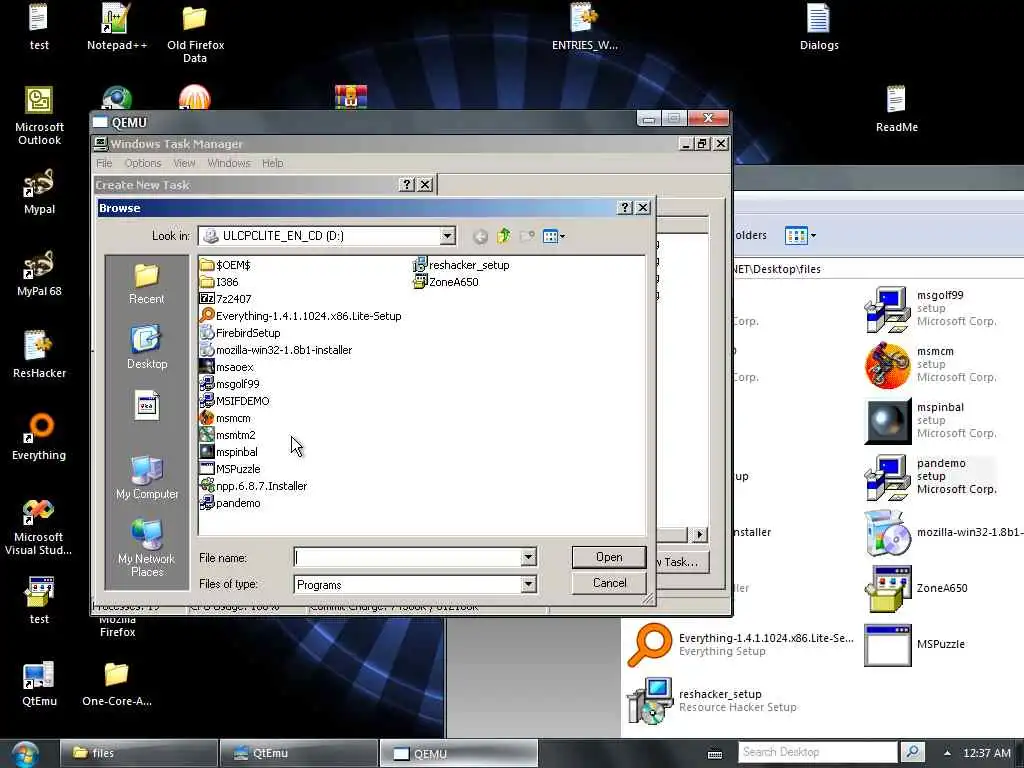Select msmtm2 file
1024x768 pixels.
point(227,435)
